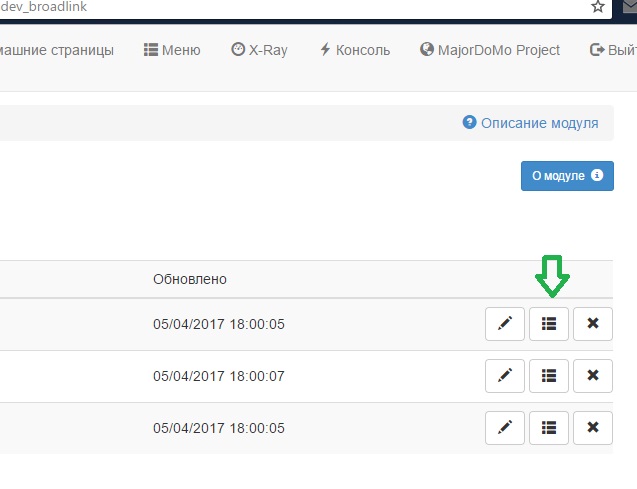Click the gauge icon beside X-Ray
637x489 pixels.
[x=238, y=49]
